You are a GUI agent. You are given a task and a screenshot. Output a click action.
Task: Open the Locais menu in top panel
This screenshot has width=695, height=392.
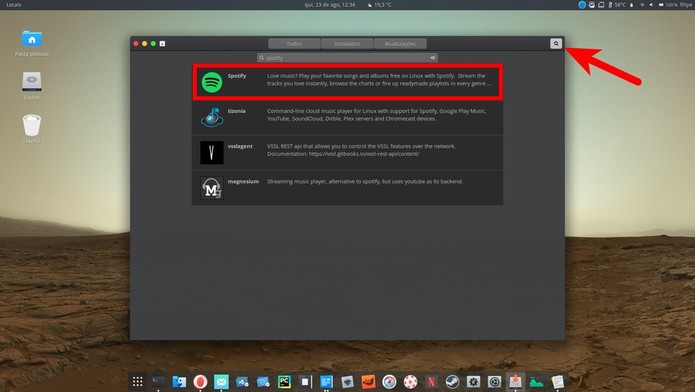point(14,5)
